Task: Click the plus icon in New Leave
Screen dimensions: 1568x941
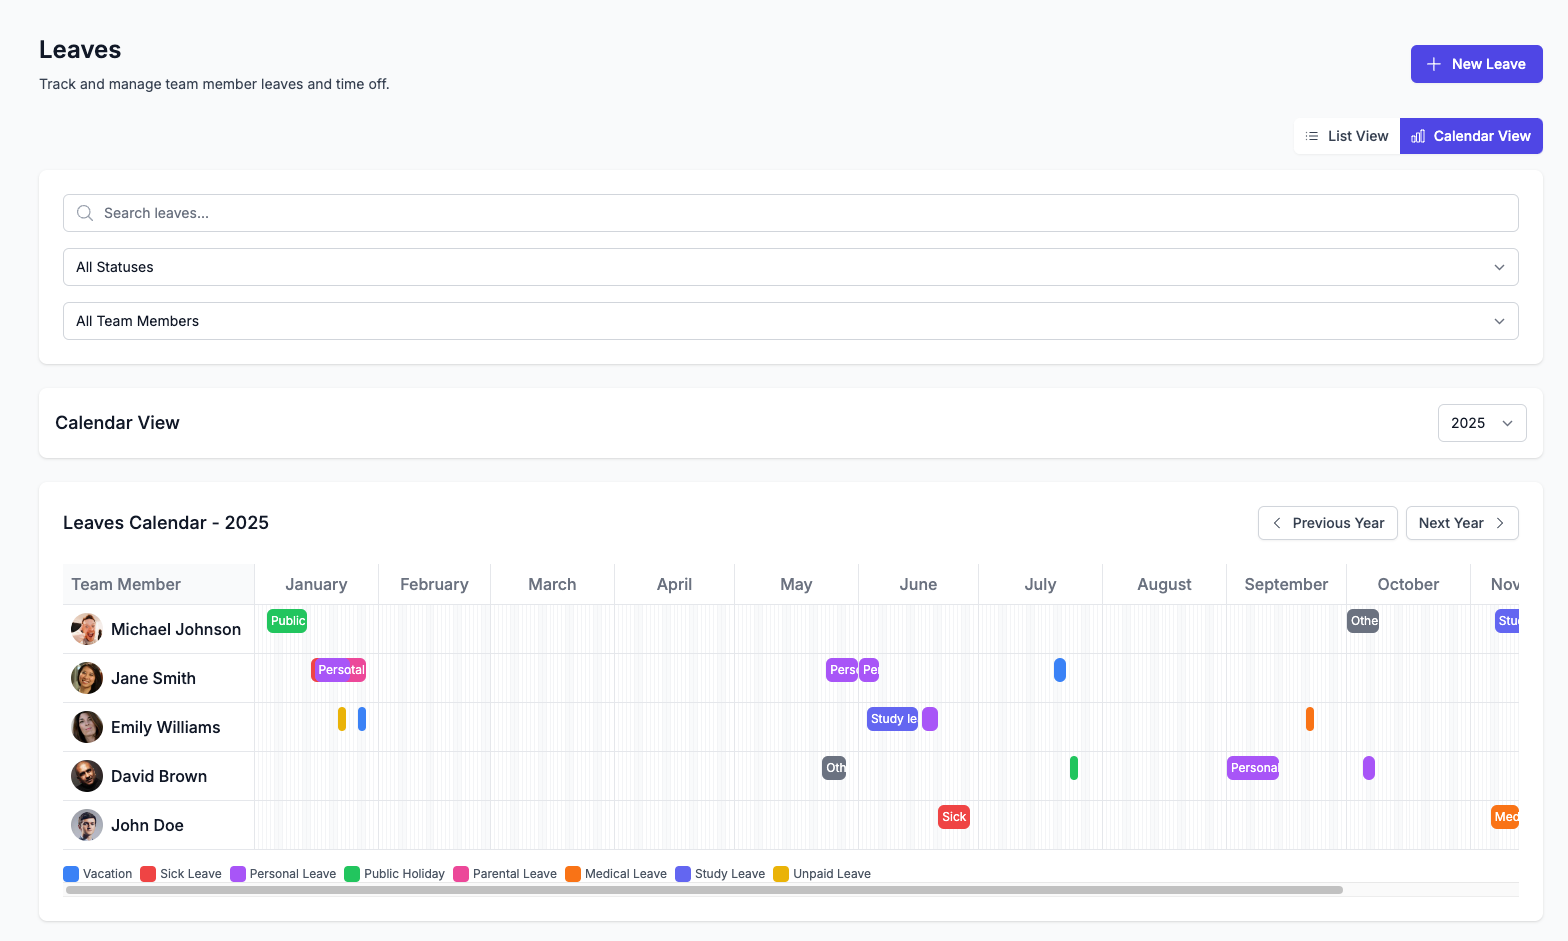Action: [x=1433, y=64]
